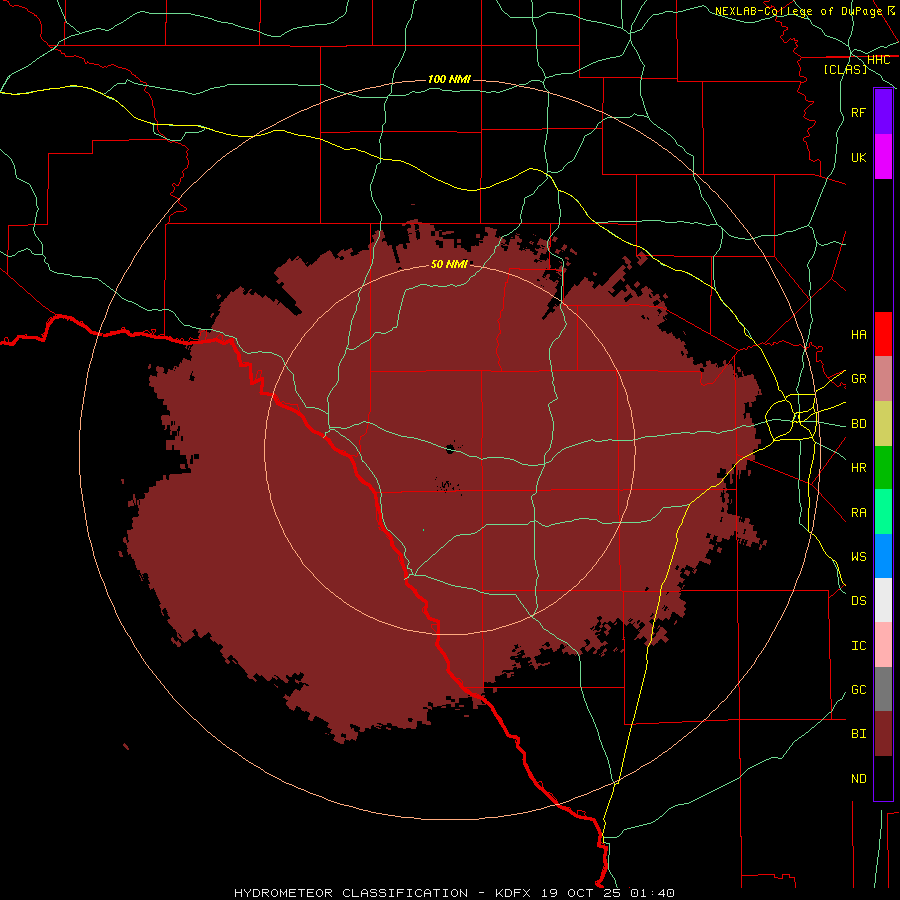Image resolution: width=900 pixels, height=900 pixels.
Task: Click the UK magenta legend swatch
Action: tap(883, 157)
